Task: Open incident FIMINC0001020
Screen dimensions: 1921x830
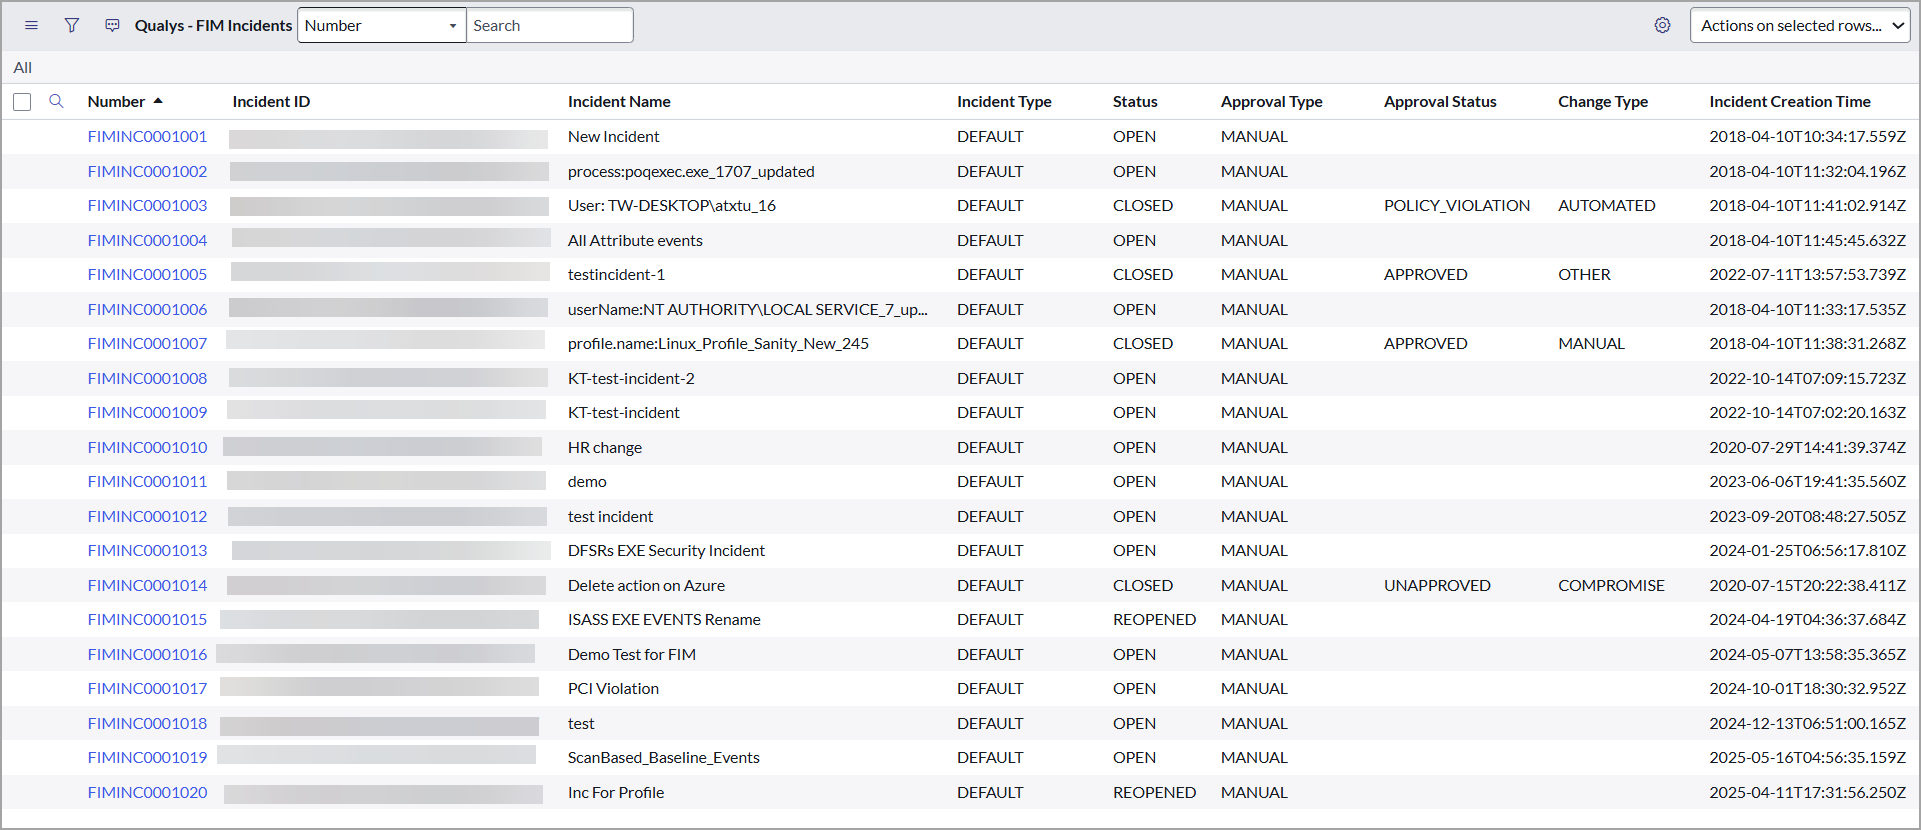Action: pos(147,793)
